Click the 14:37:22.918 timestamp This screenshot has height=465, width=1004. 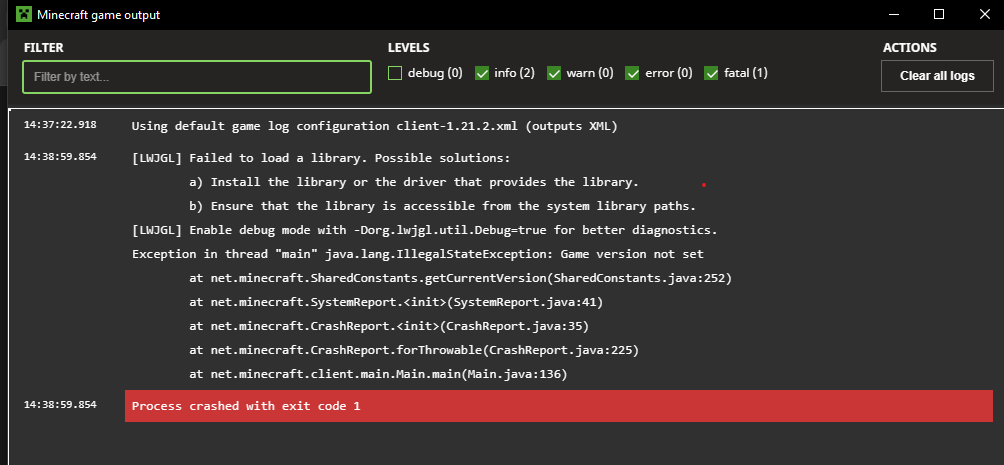pos(60,125)
